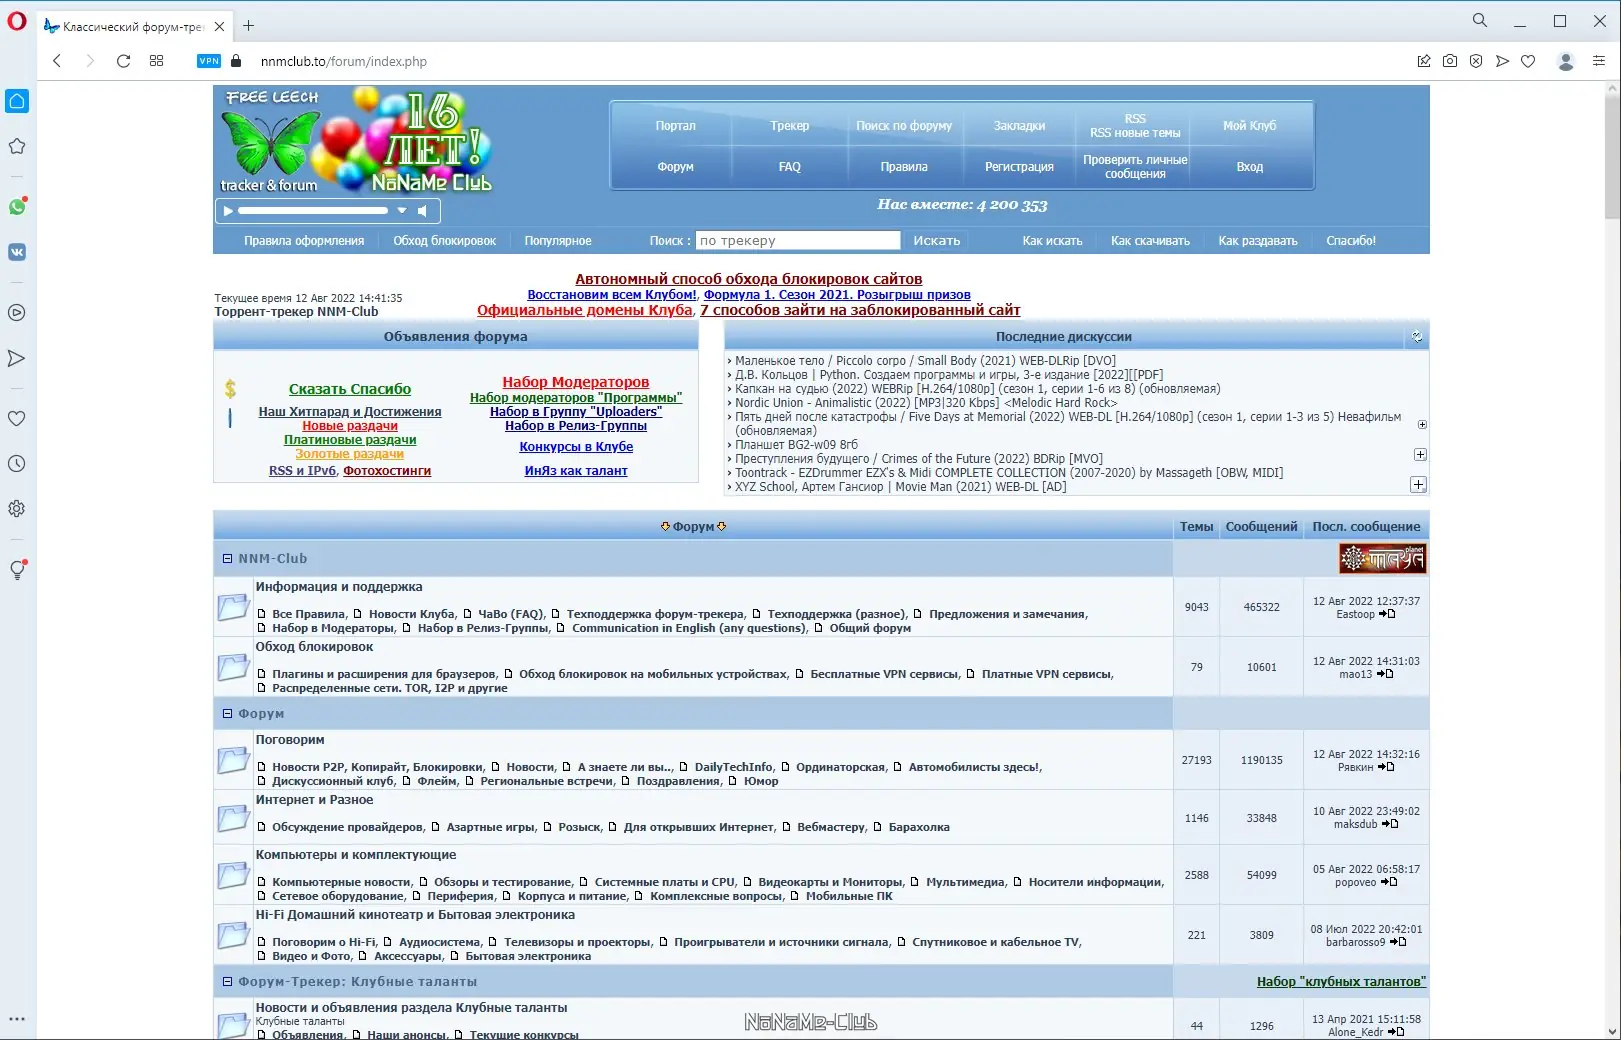Open VK messenger in Opera sidebar
1621x1040 pixels.
17,252
